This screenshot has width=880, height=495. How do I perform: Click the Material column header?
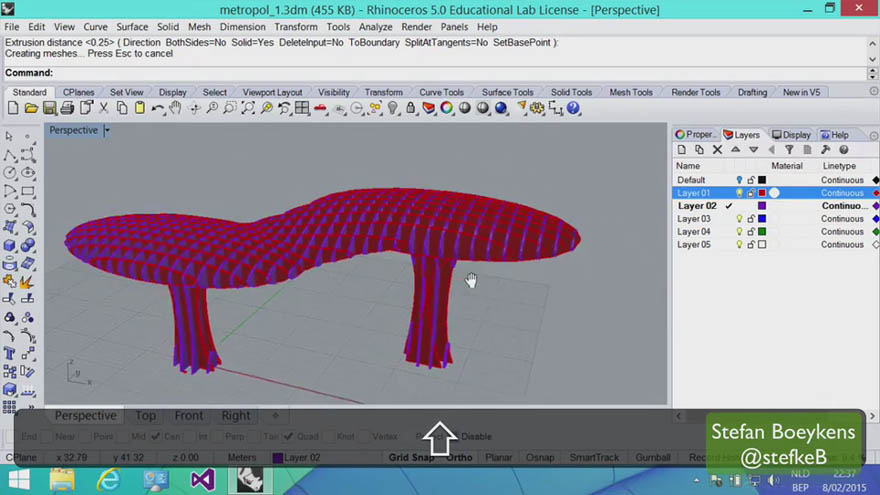(x=787, y=166)
